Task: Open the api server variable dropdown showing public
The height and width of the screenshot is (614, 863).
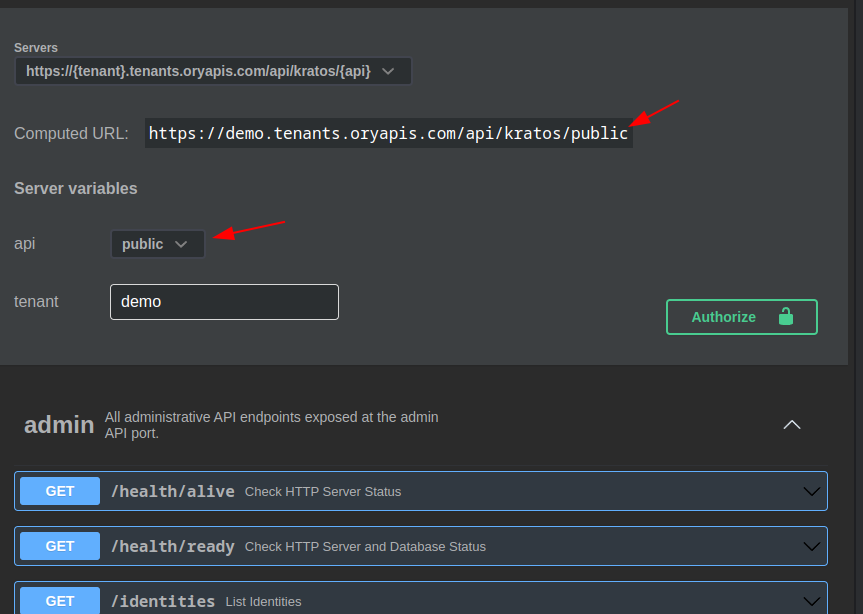Action: tap(157, 243)
